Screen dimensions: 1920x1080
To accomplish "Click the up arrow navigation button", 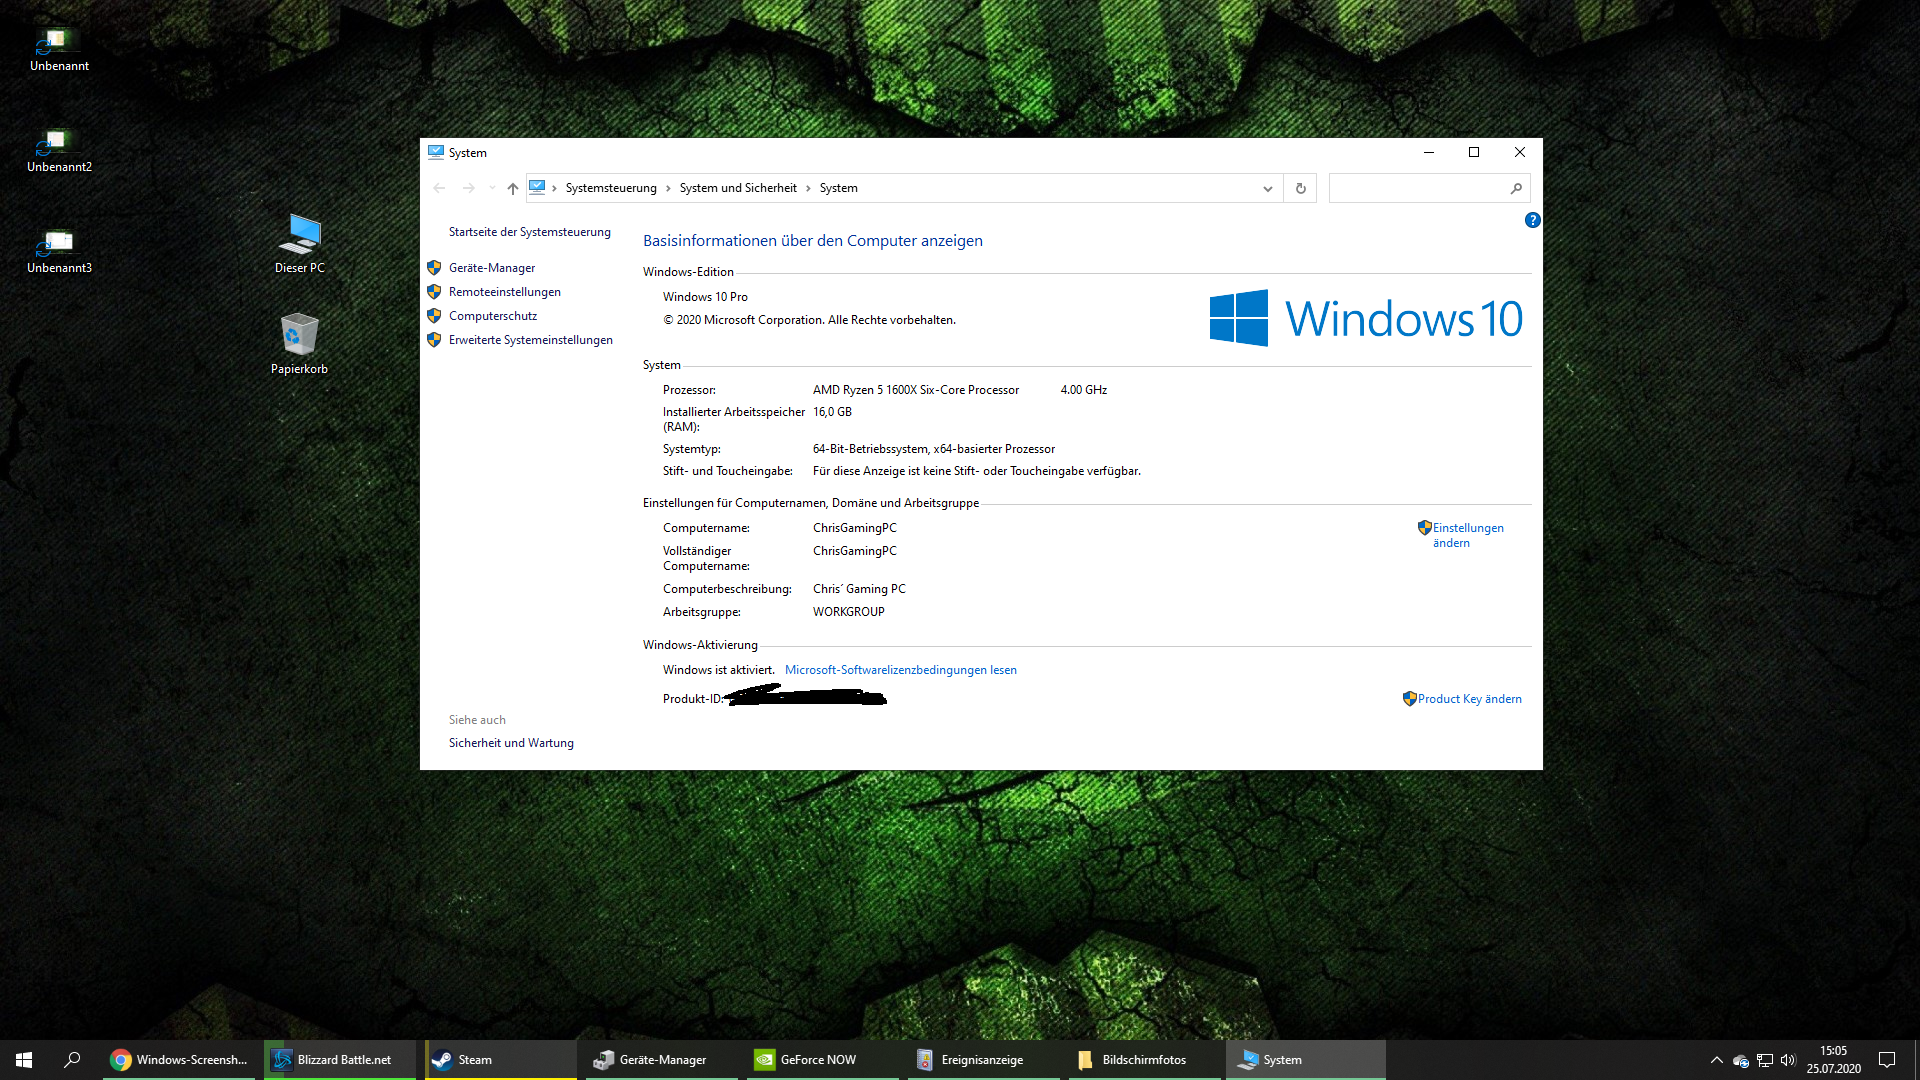I will point(512,188).
